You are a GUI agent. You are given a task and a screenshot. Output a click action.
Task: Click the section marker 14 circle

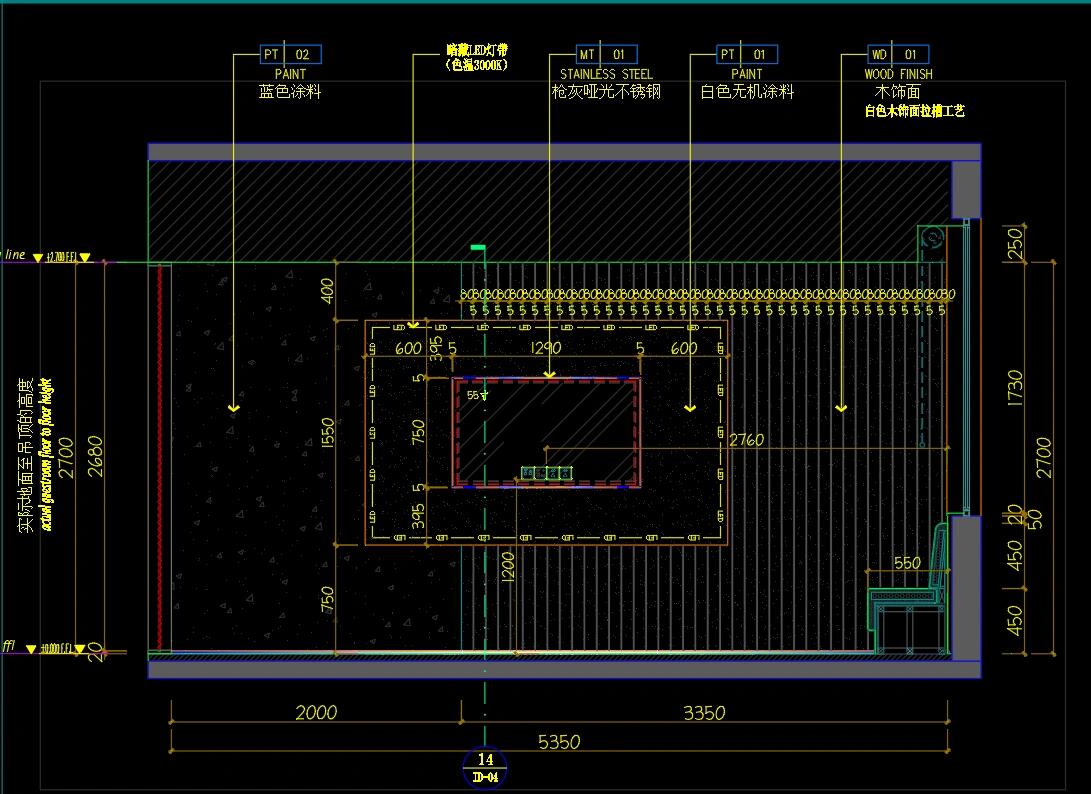pos(486,766)
